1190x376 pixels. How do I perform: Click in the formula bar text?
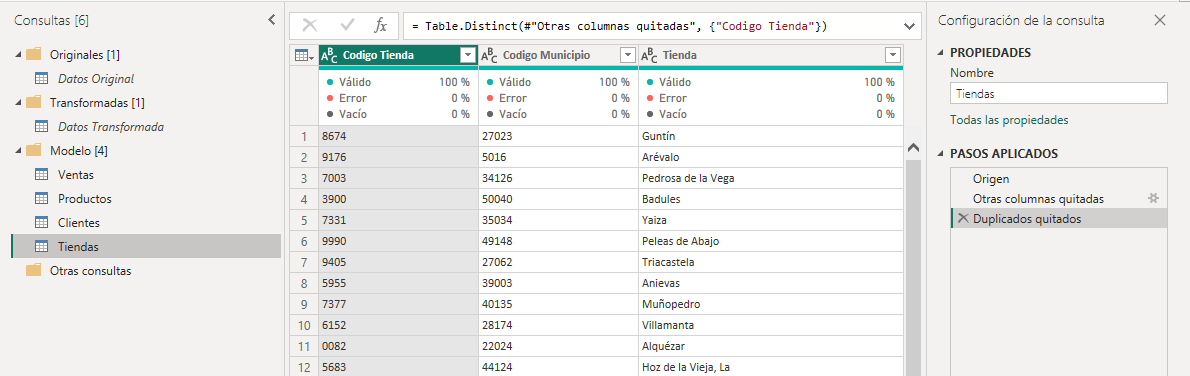(619, 26)
